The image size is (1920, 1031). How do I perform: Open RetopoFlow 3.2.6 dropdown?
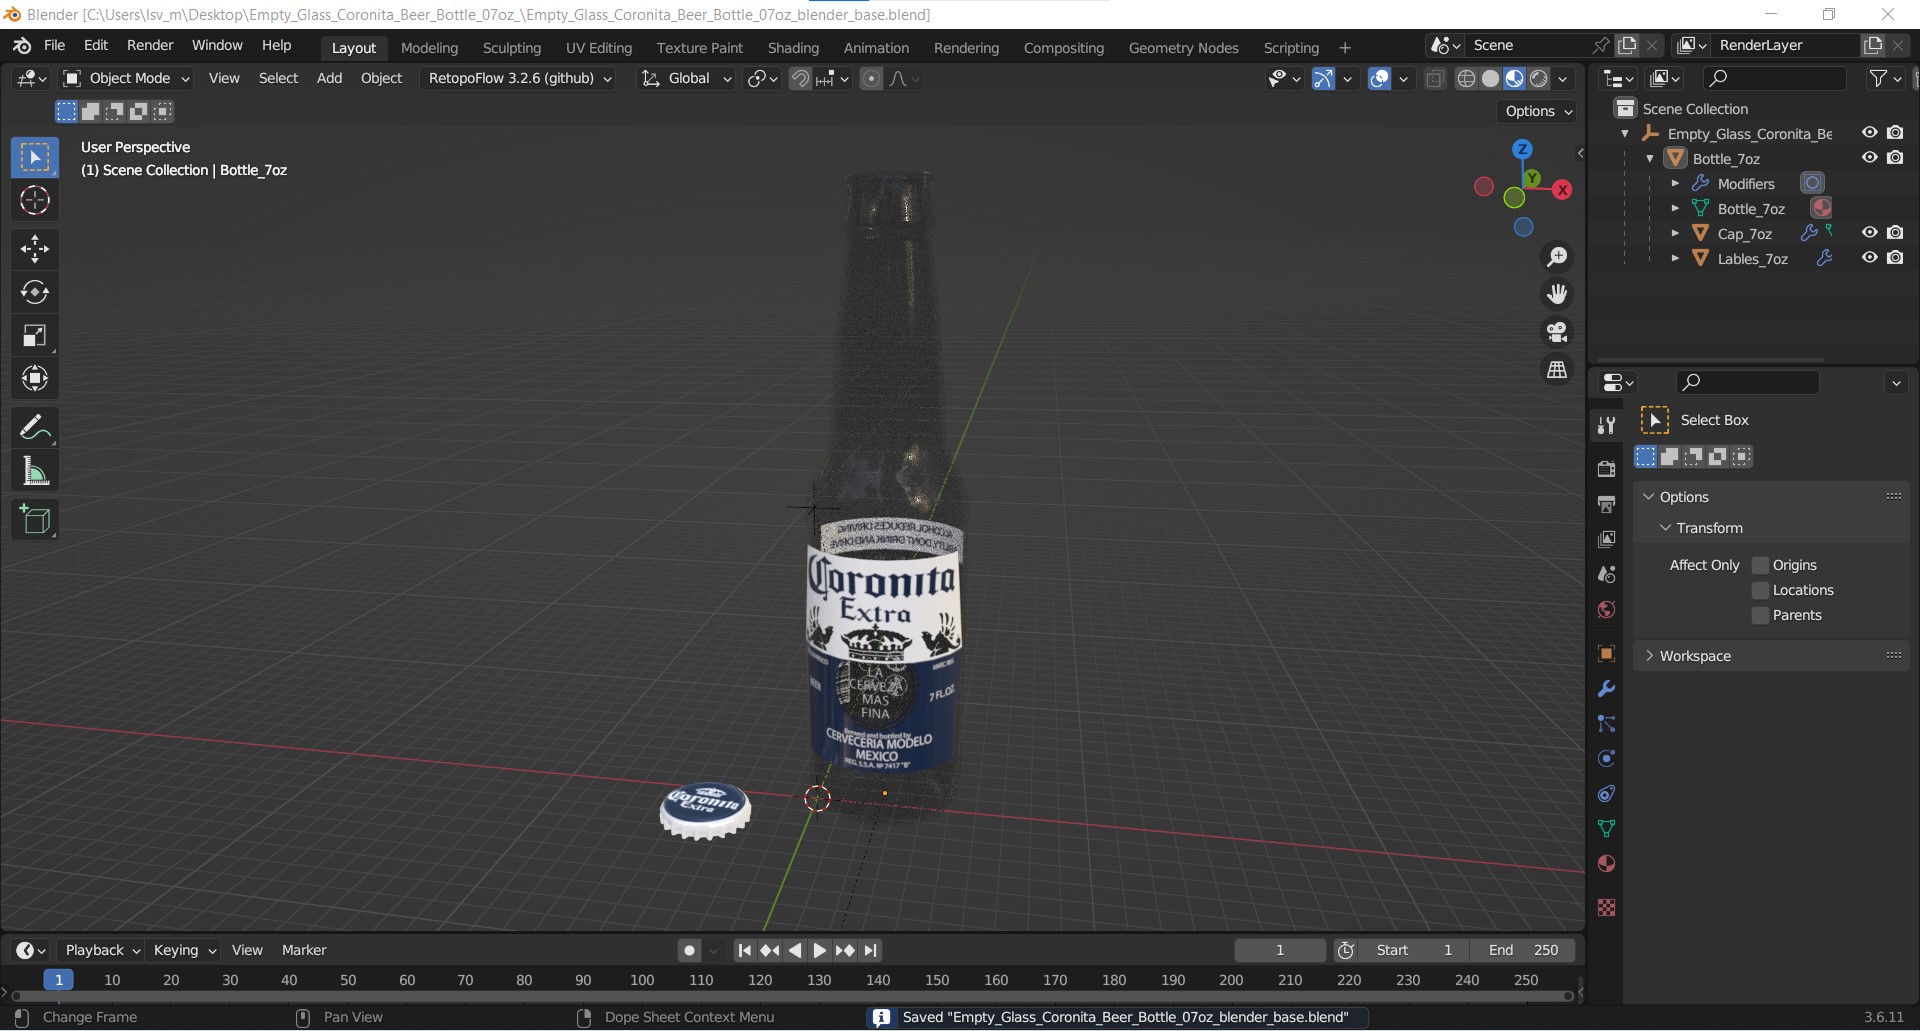pos(519,78)
